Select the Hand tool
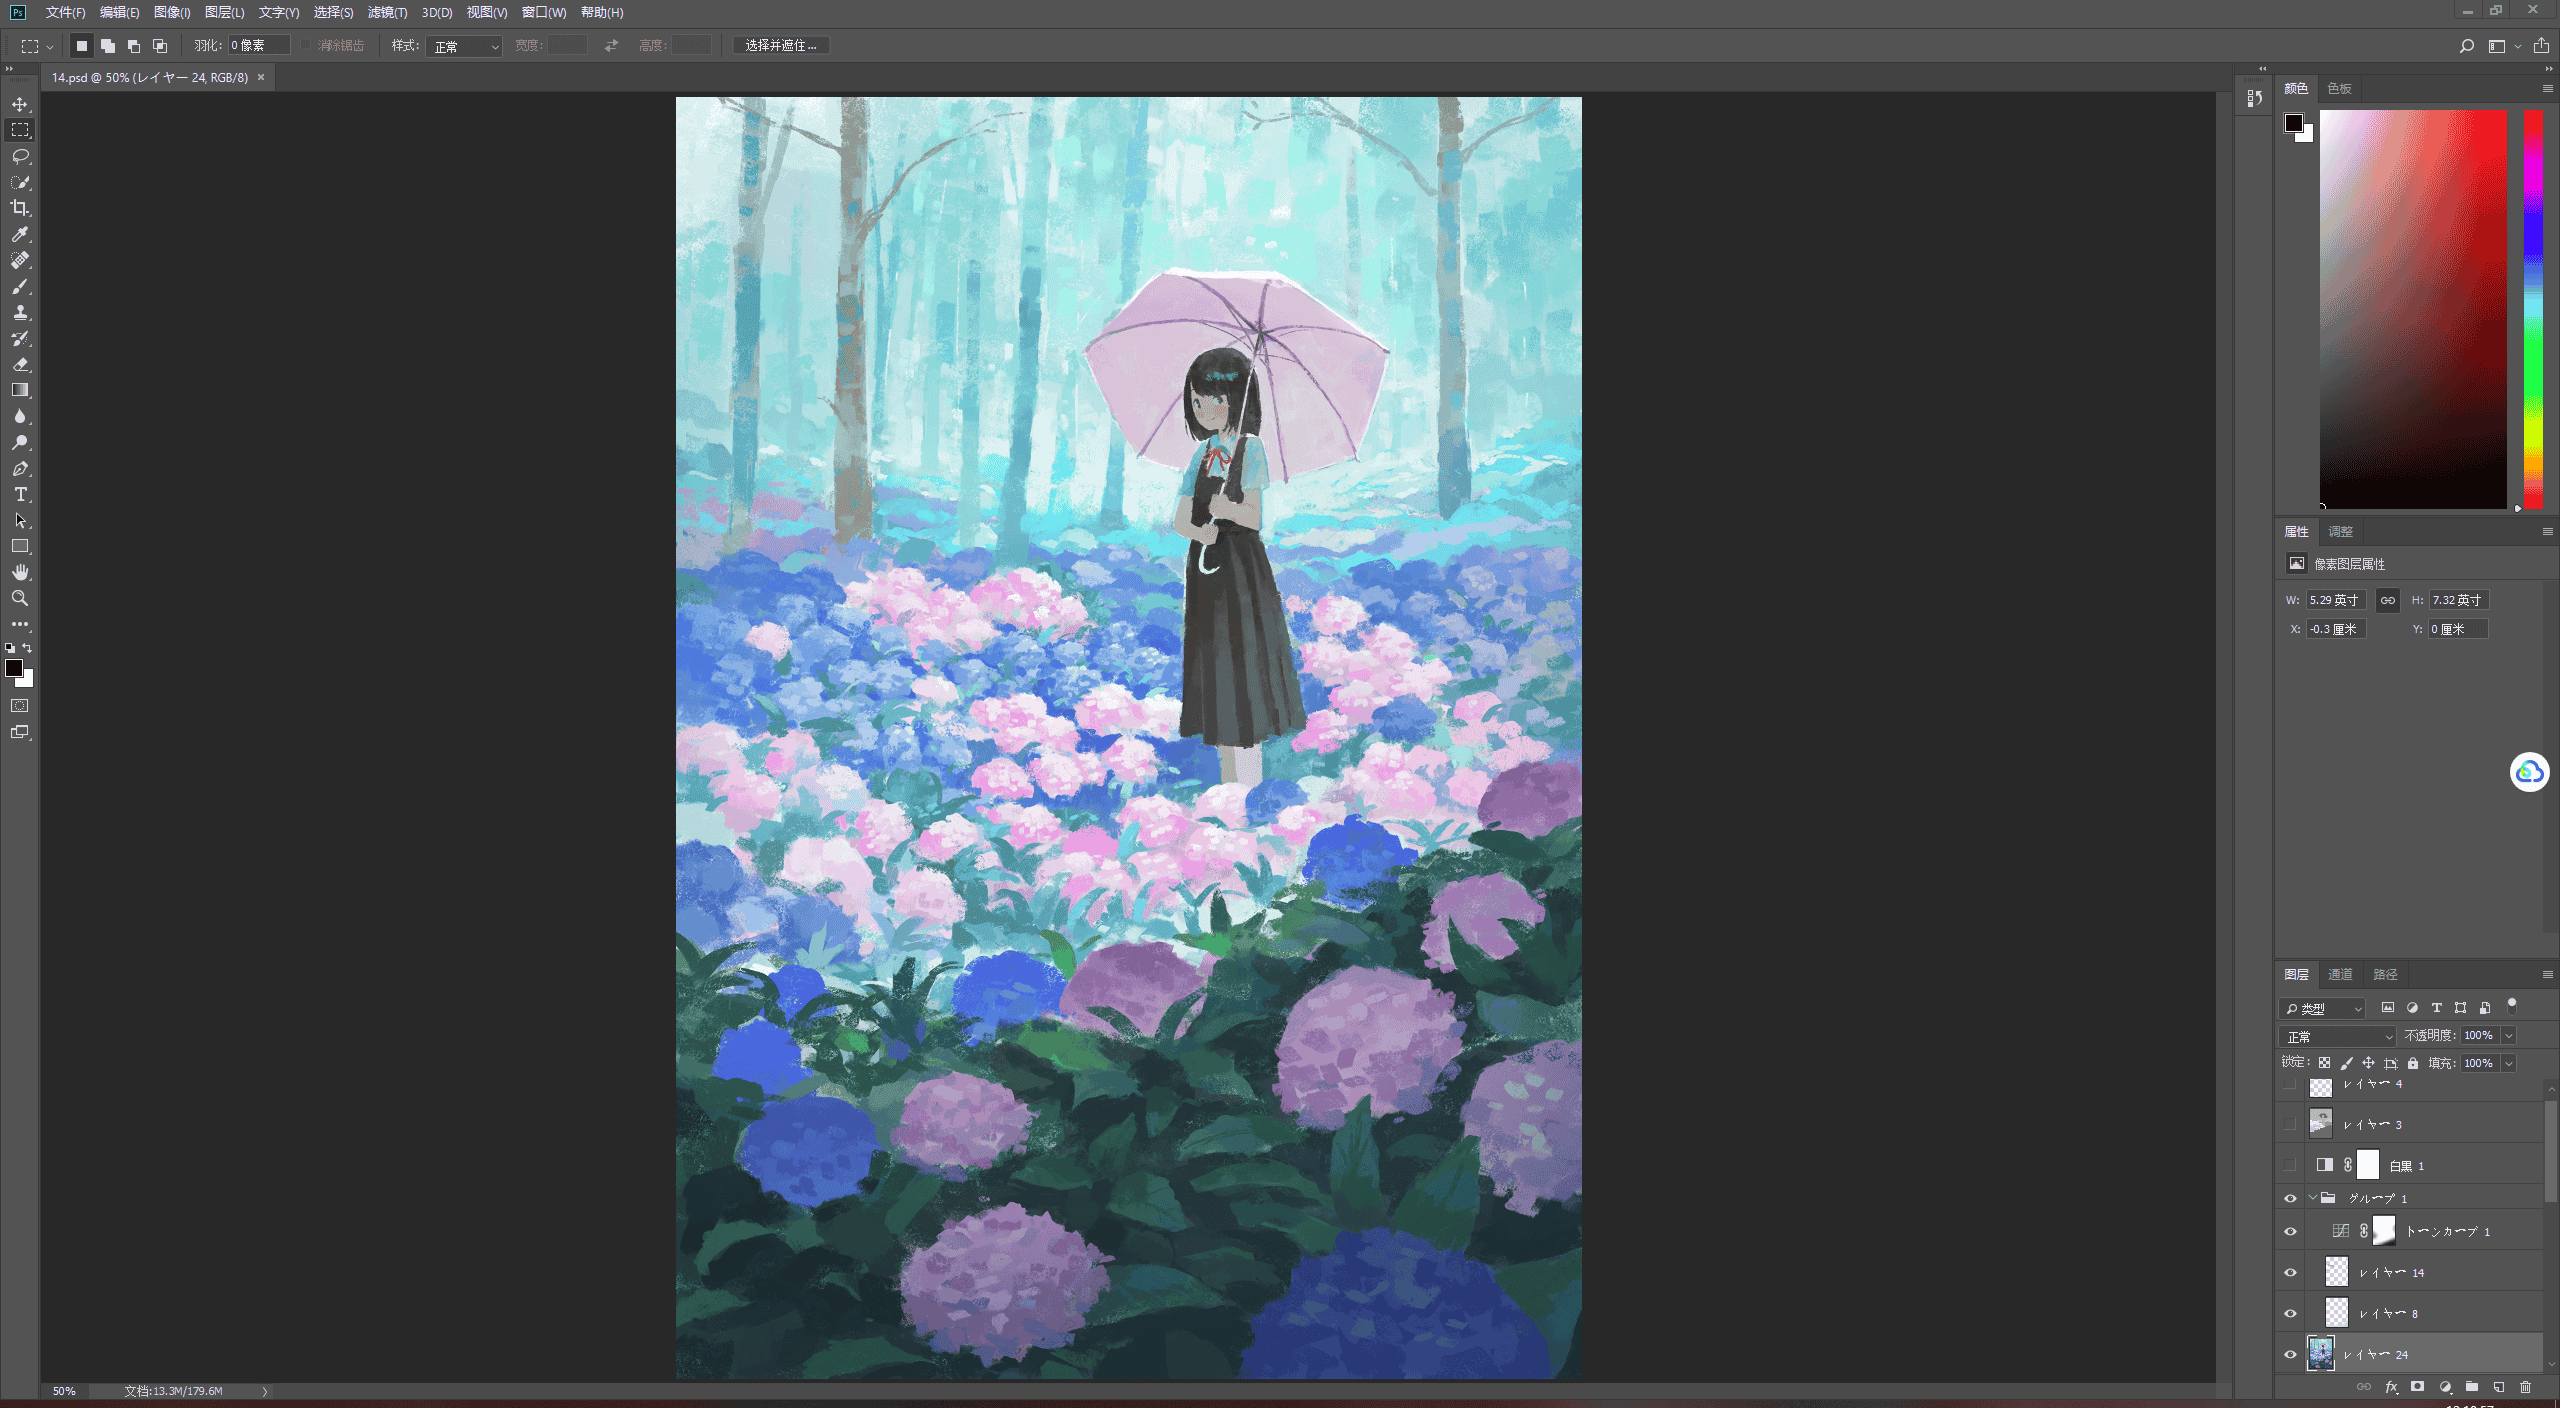Image resolution: width=2560 pixels, height=1408 pixels. (20, 572)
